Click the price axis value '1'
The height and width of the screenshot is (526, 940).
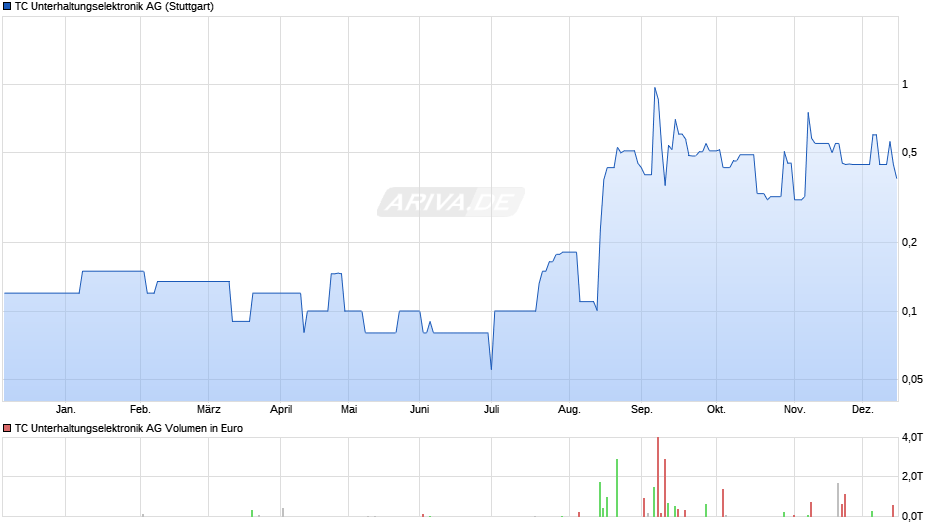click(x=905, y=85)
